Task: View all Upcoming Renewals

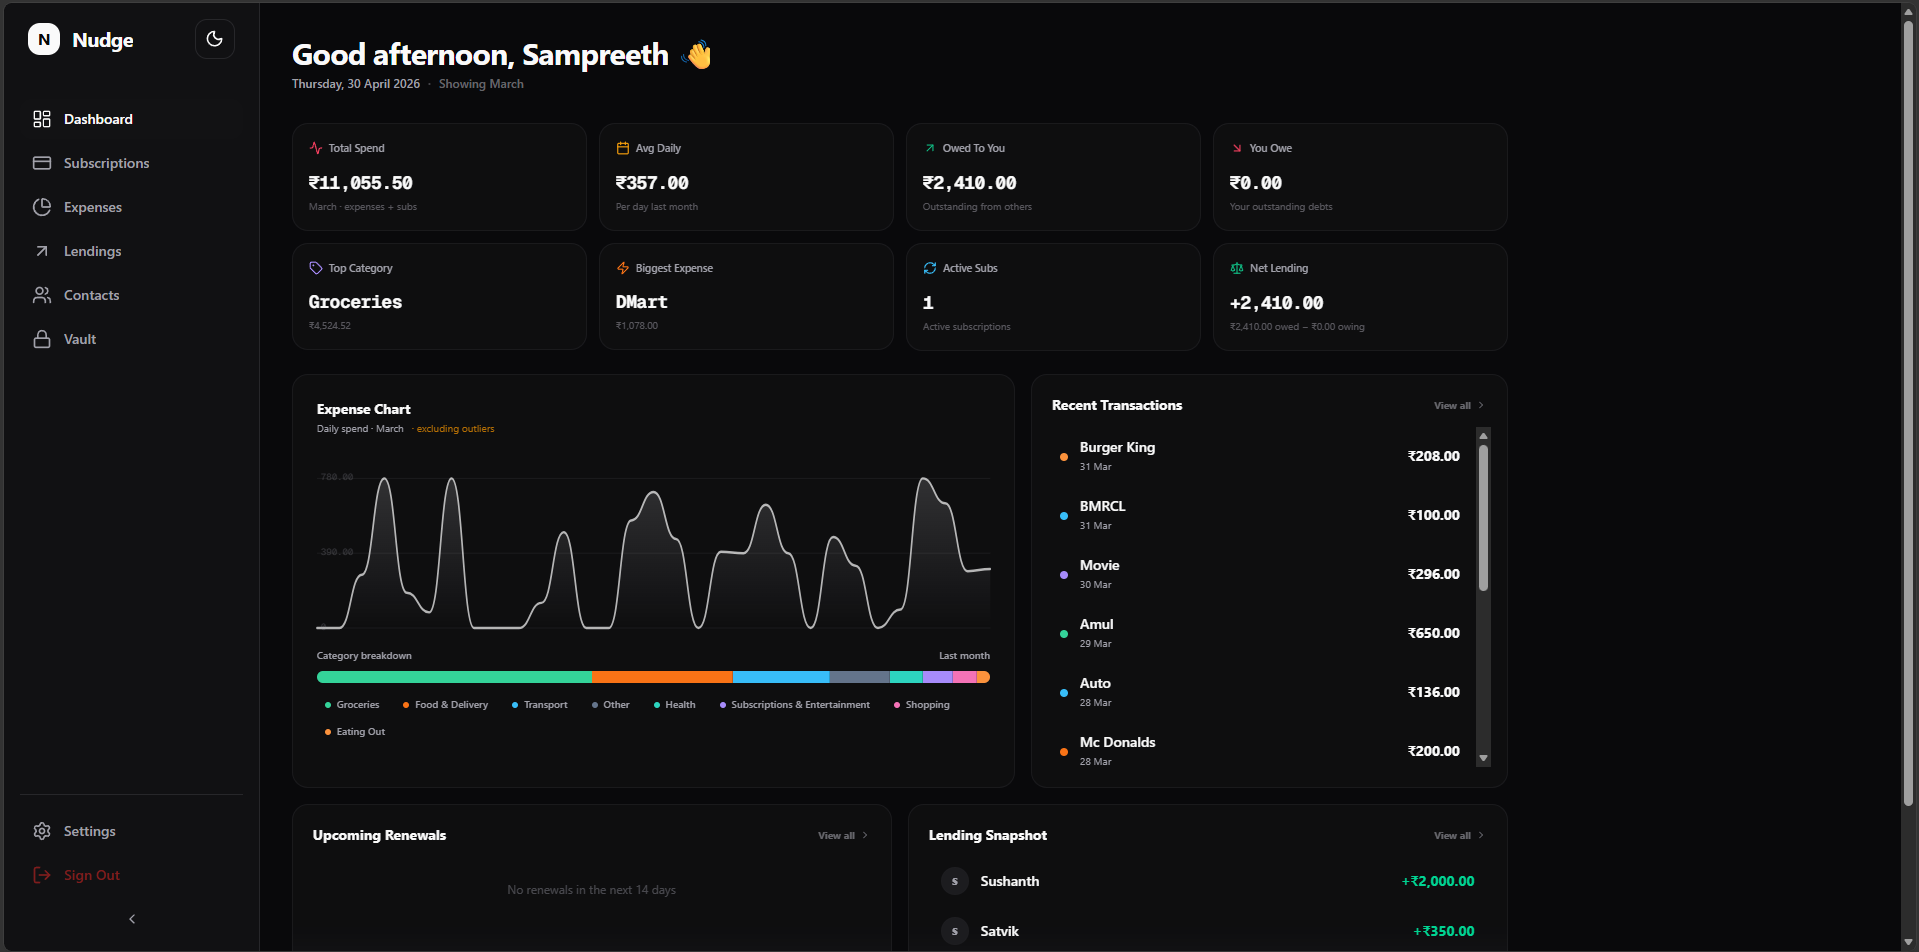Action: click(842, 835)
